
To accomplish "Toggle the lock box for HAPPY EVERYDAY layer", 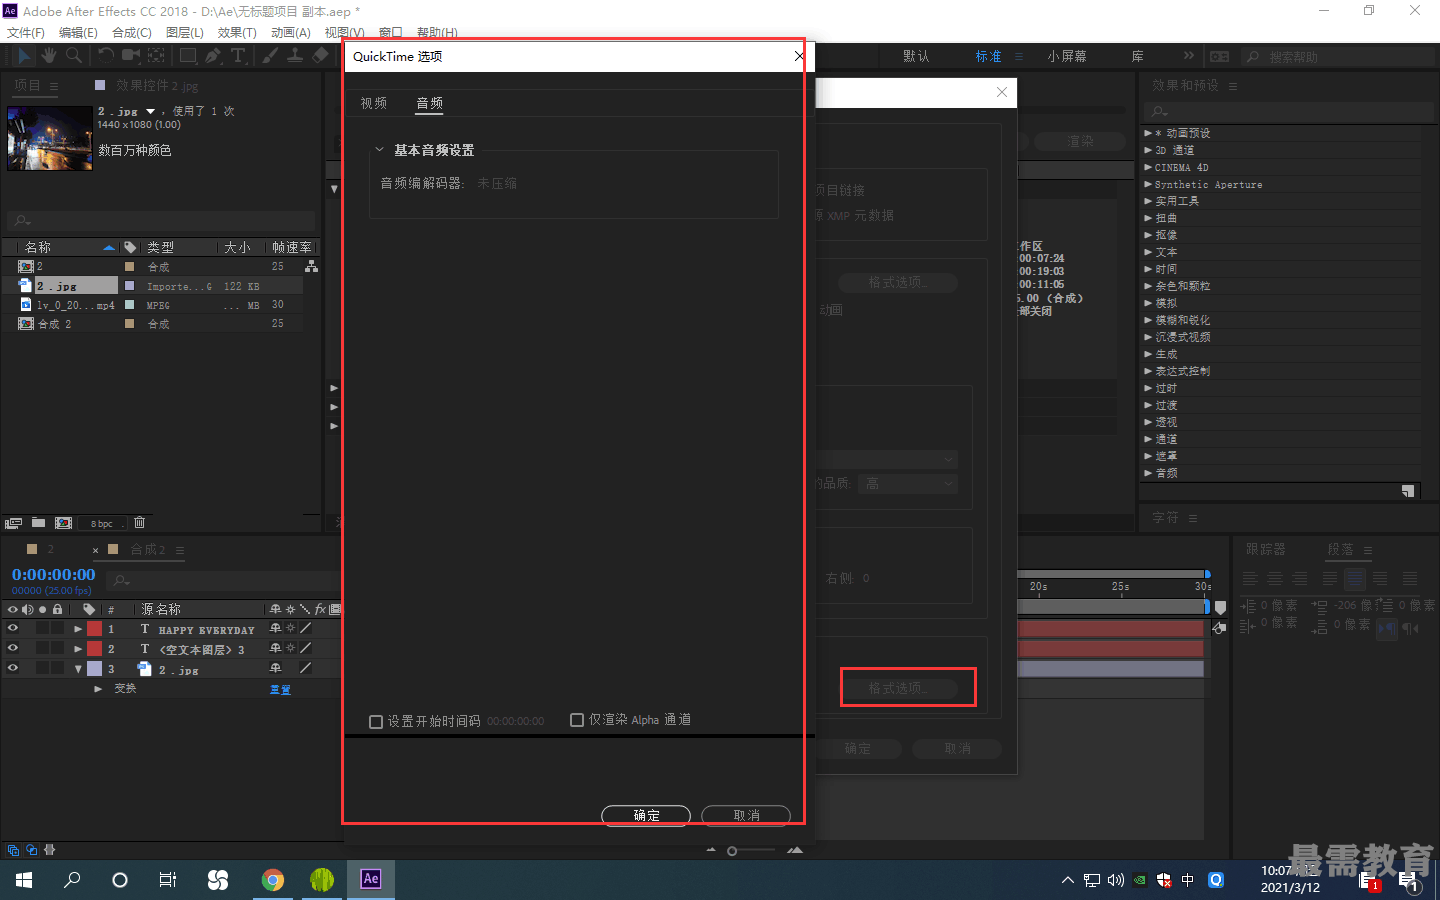I will tap(57, 629).
